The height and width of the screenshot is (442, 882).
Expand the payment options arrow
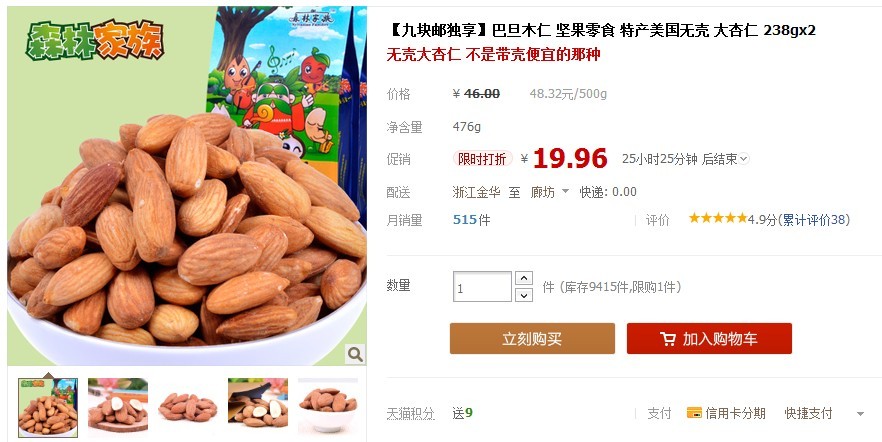(x=860, y=414)
